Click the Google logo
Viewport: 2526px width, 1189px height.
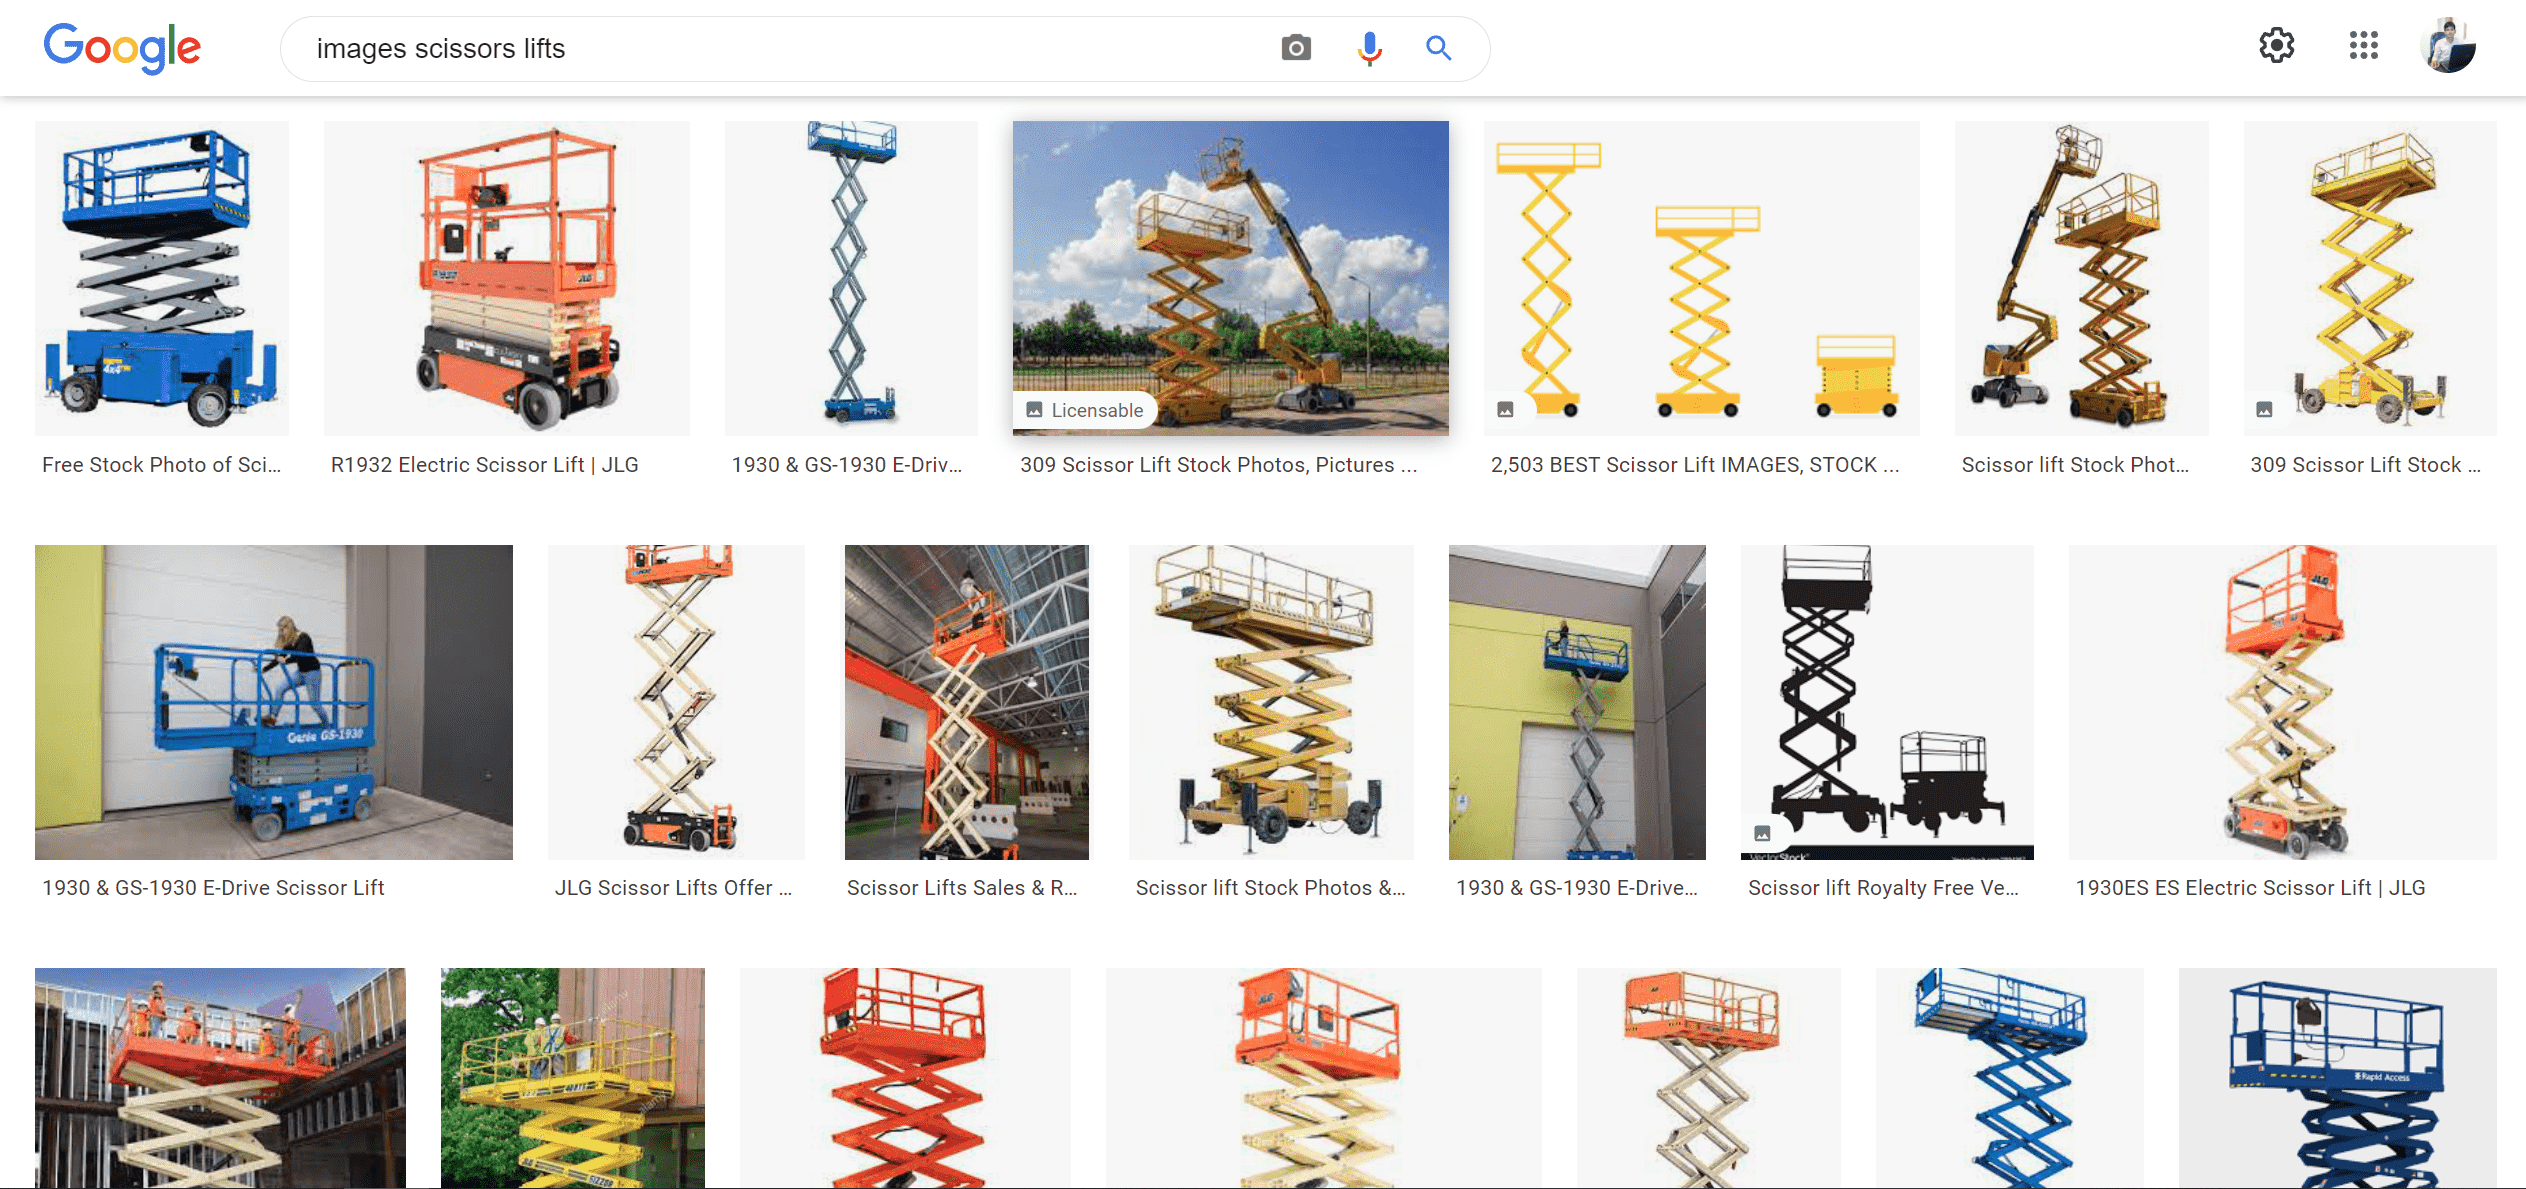click(122, 48)
